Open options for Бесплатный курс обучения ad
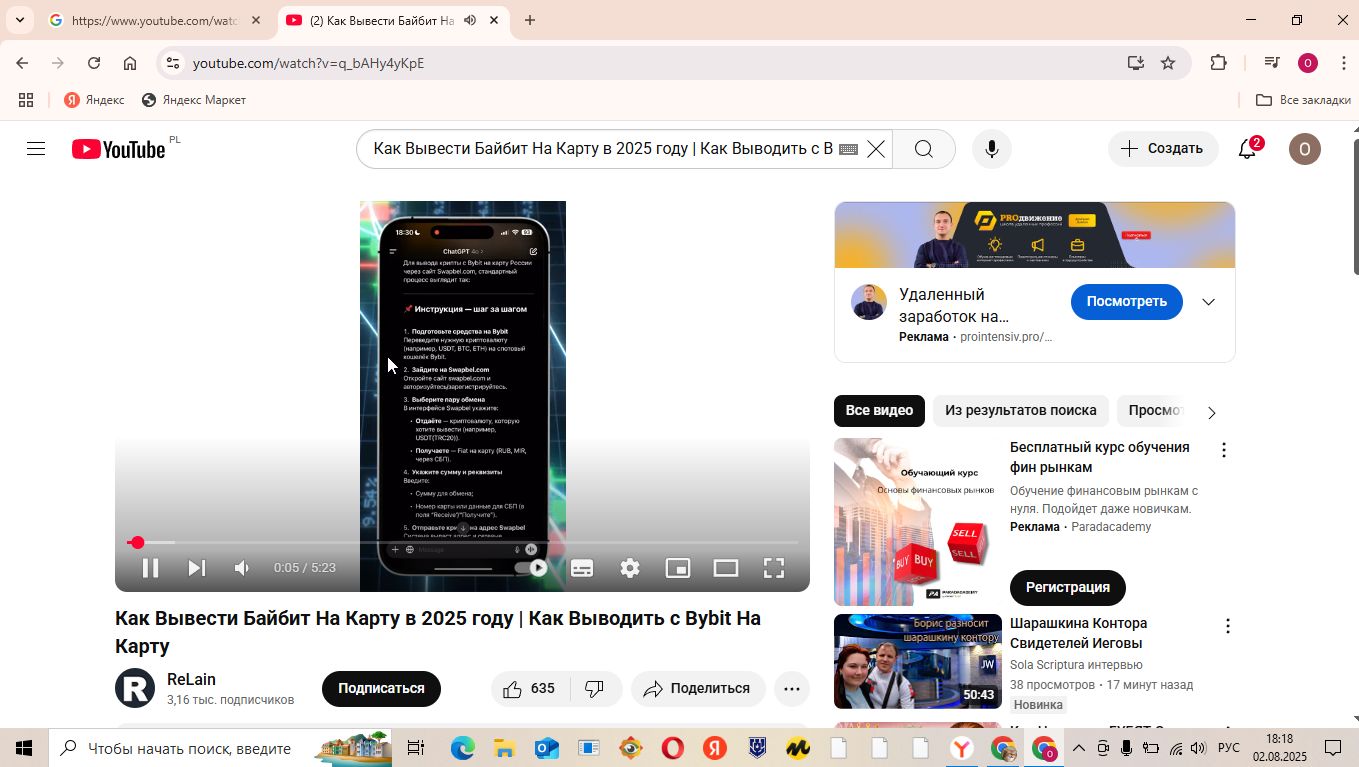Screen dimensions: 1359x767 [x=1223, y=451]
